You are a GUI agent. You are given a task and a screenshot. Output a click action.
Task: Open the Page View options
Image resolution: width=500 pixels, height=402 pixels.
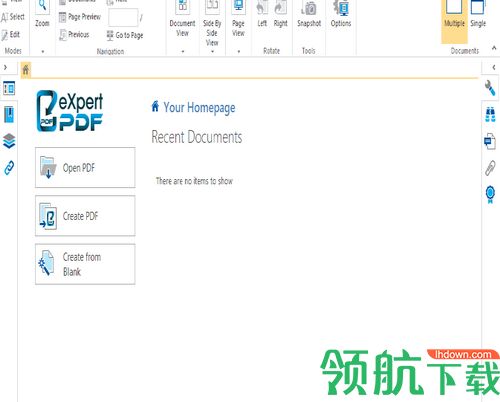click(238, 18)
